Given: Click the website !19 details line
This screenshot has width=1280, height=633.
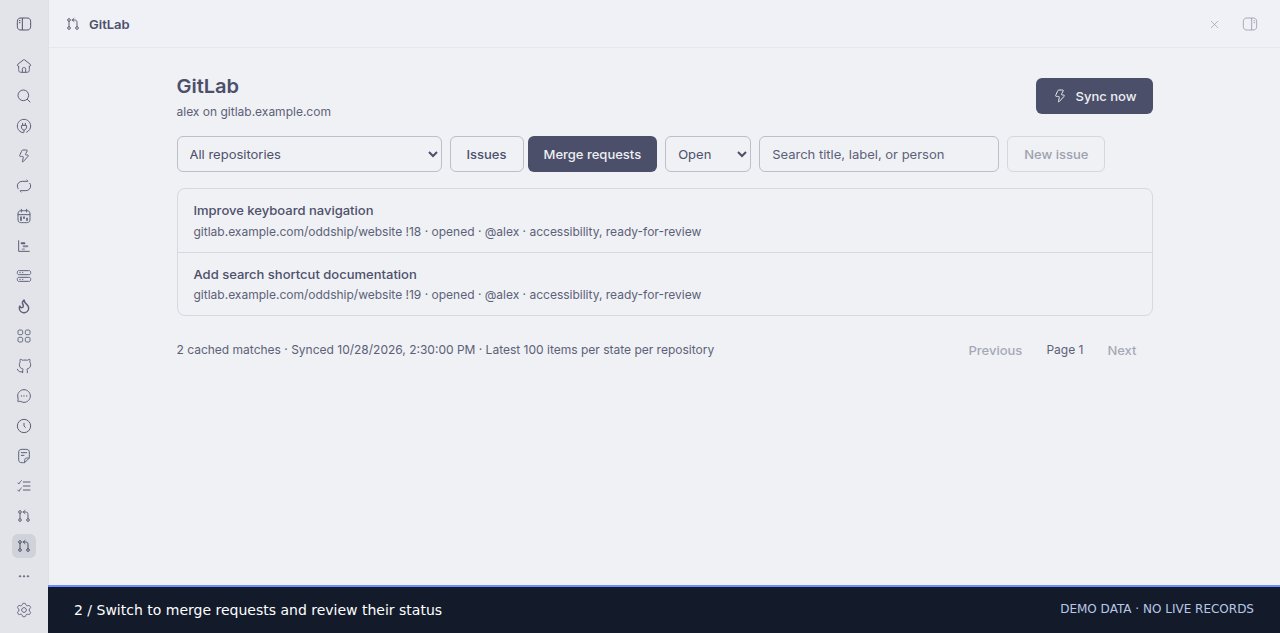Looking at the screenshot, I should 447,295.
